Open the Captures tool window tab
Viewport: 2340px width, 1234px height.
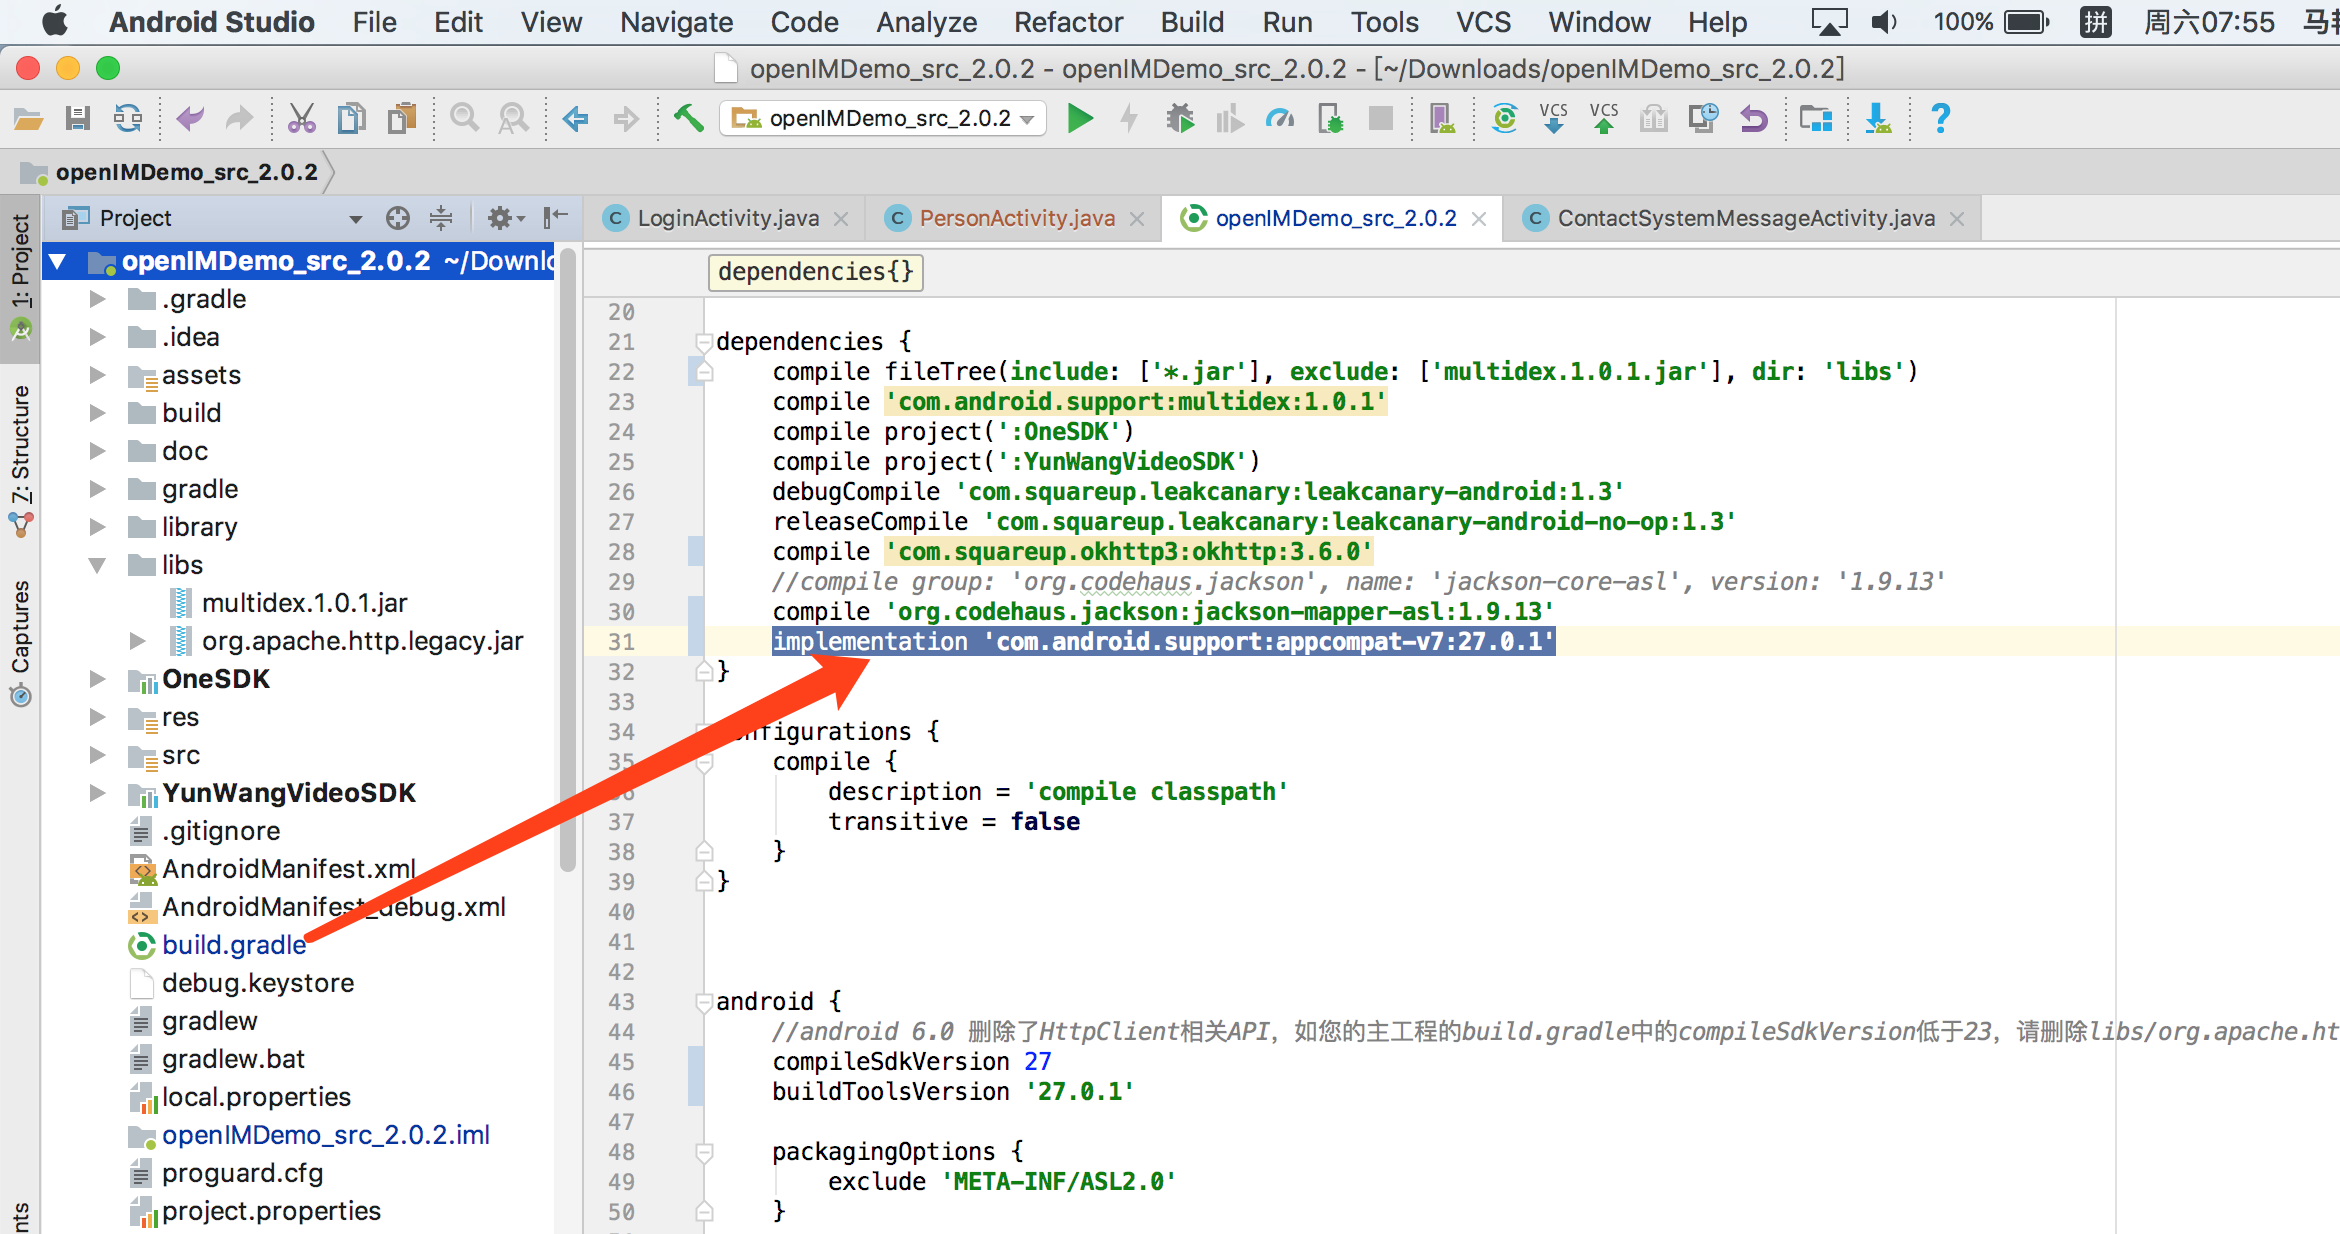point(20,642)
